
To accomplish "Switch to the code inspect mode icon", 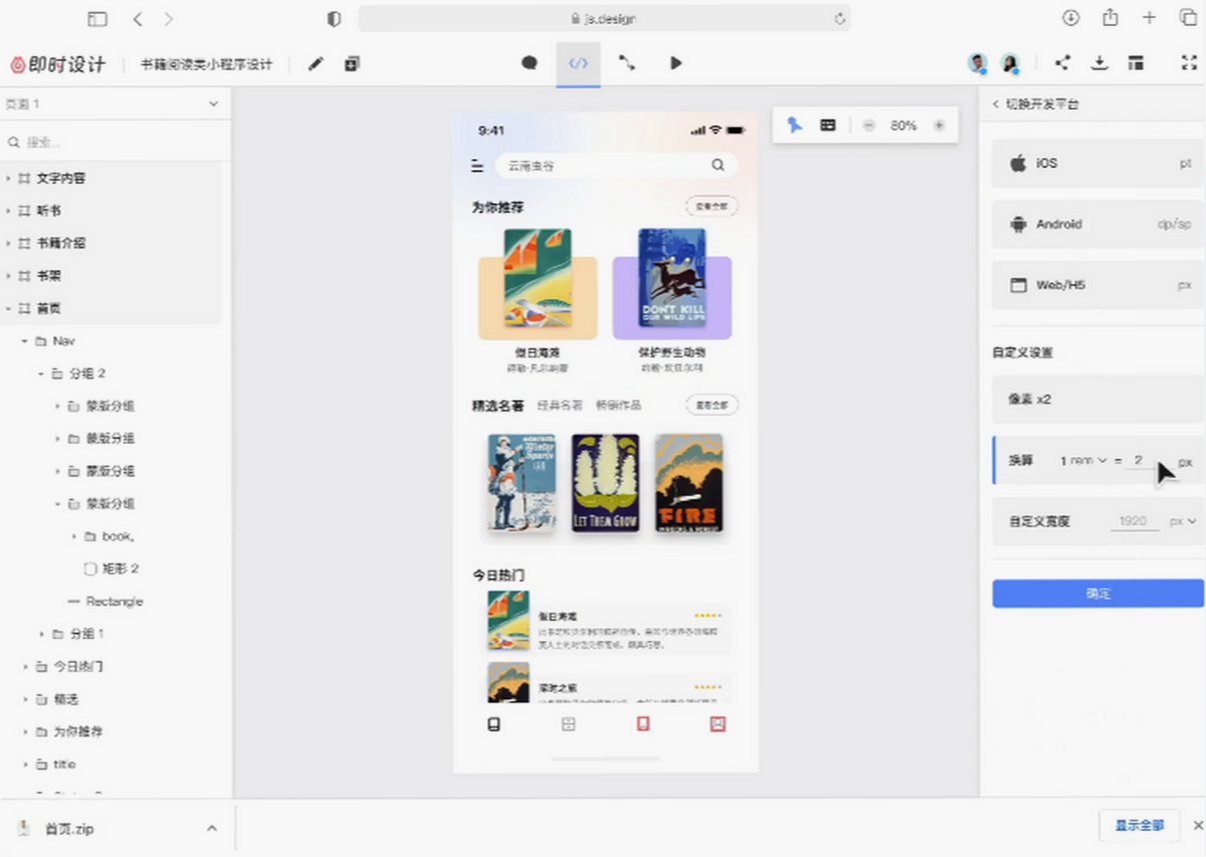I will (578, 63).
